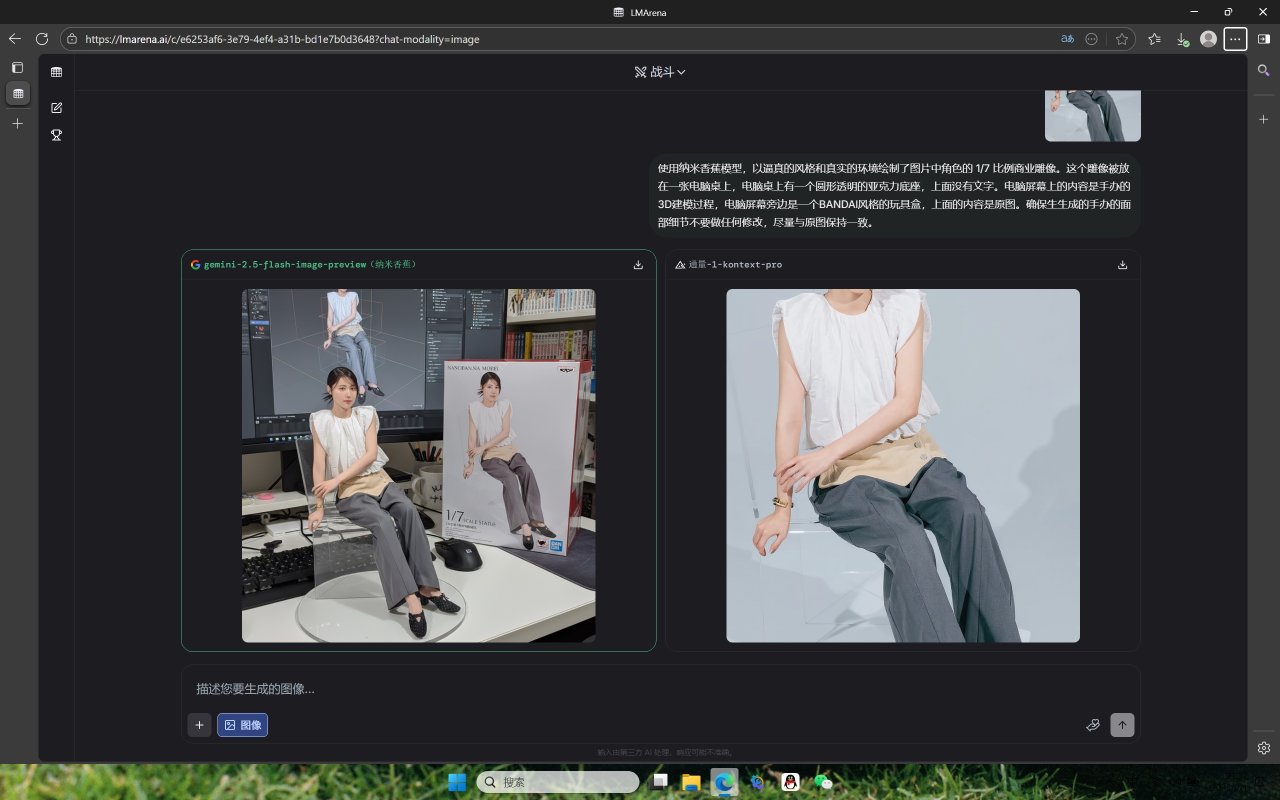Switch to Microsoft Edge on the taskbar

[x=724, y=782]
